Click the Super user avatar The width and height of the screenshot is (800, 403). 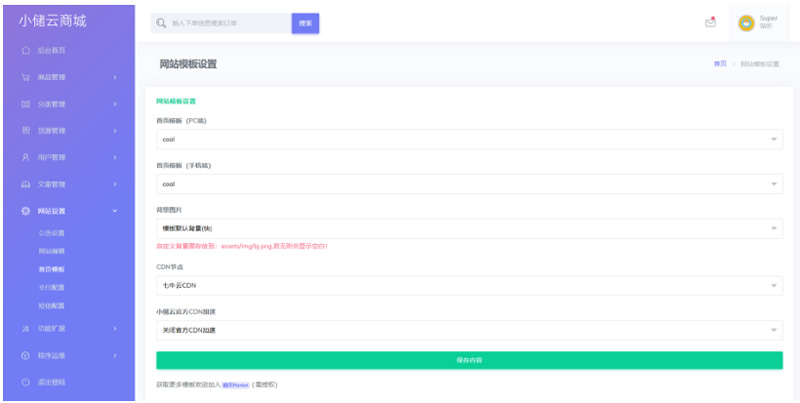[746, 23]
